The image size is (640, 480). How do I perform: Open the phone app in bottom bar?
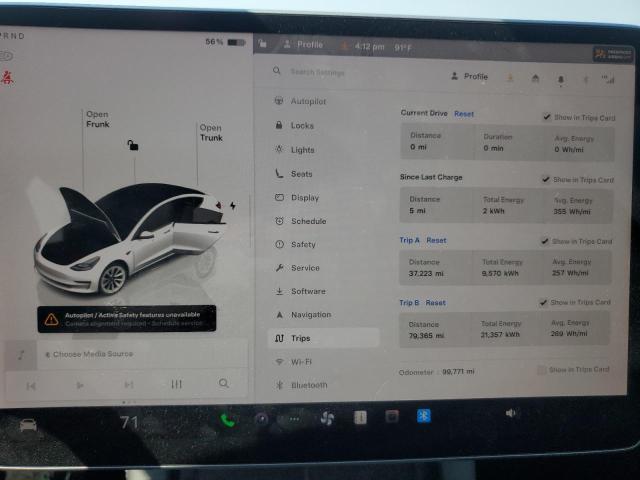click(228, 420)
